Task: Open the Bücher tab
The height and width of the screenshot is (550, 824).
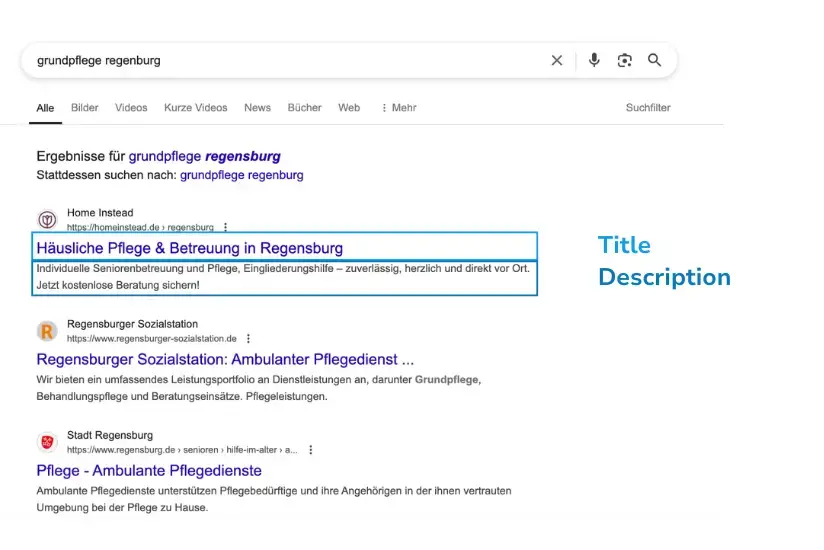Action: tap(304, 108)
